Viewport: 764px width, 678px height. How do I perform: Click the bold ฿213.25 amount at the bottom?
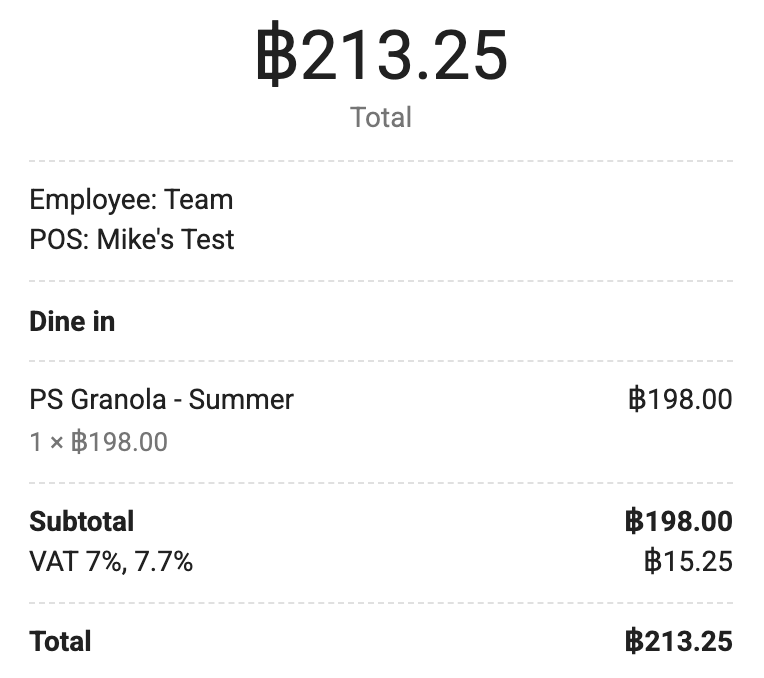(679, 641)
